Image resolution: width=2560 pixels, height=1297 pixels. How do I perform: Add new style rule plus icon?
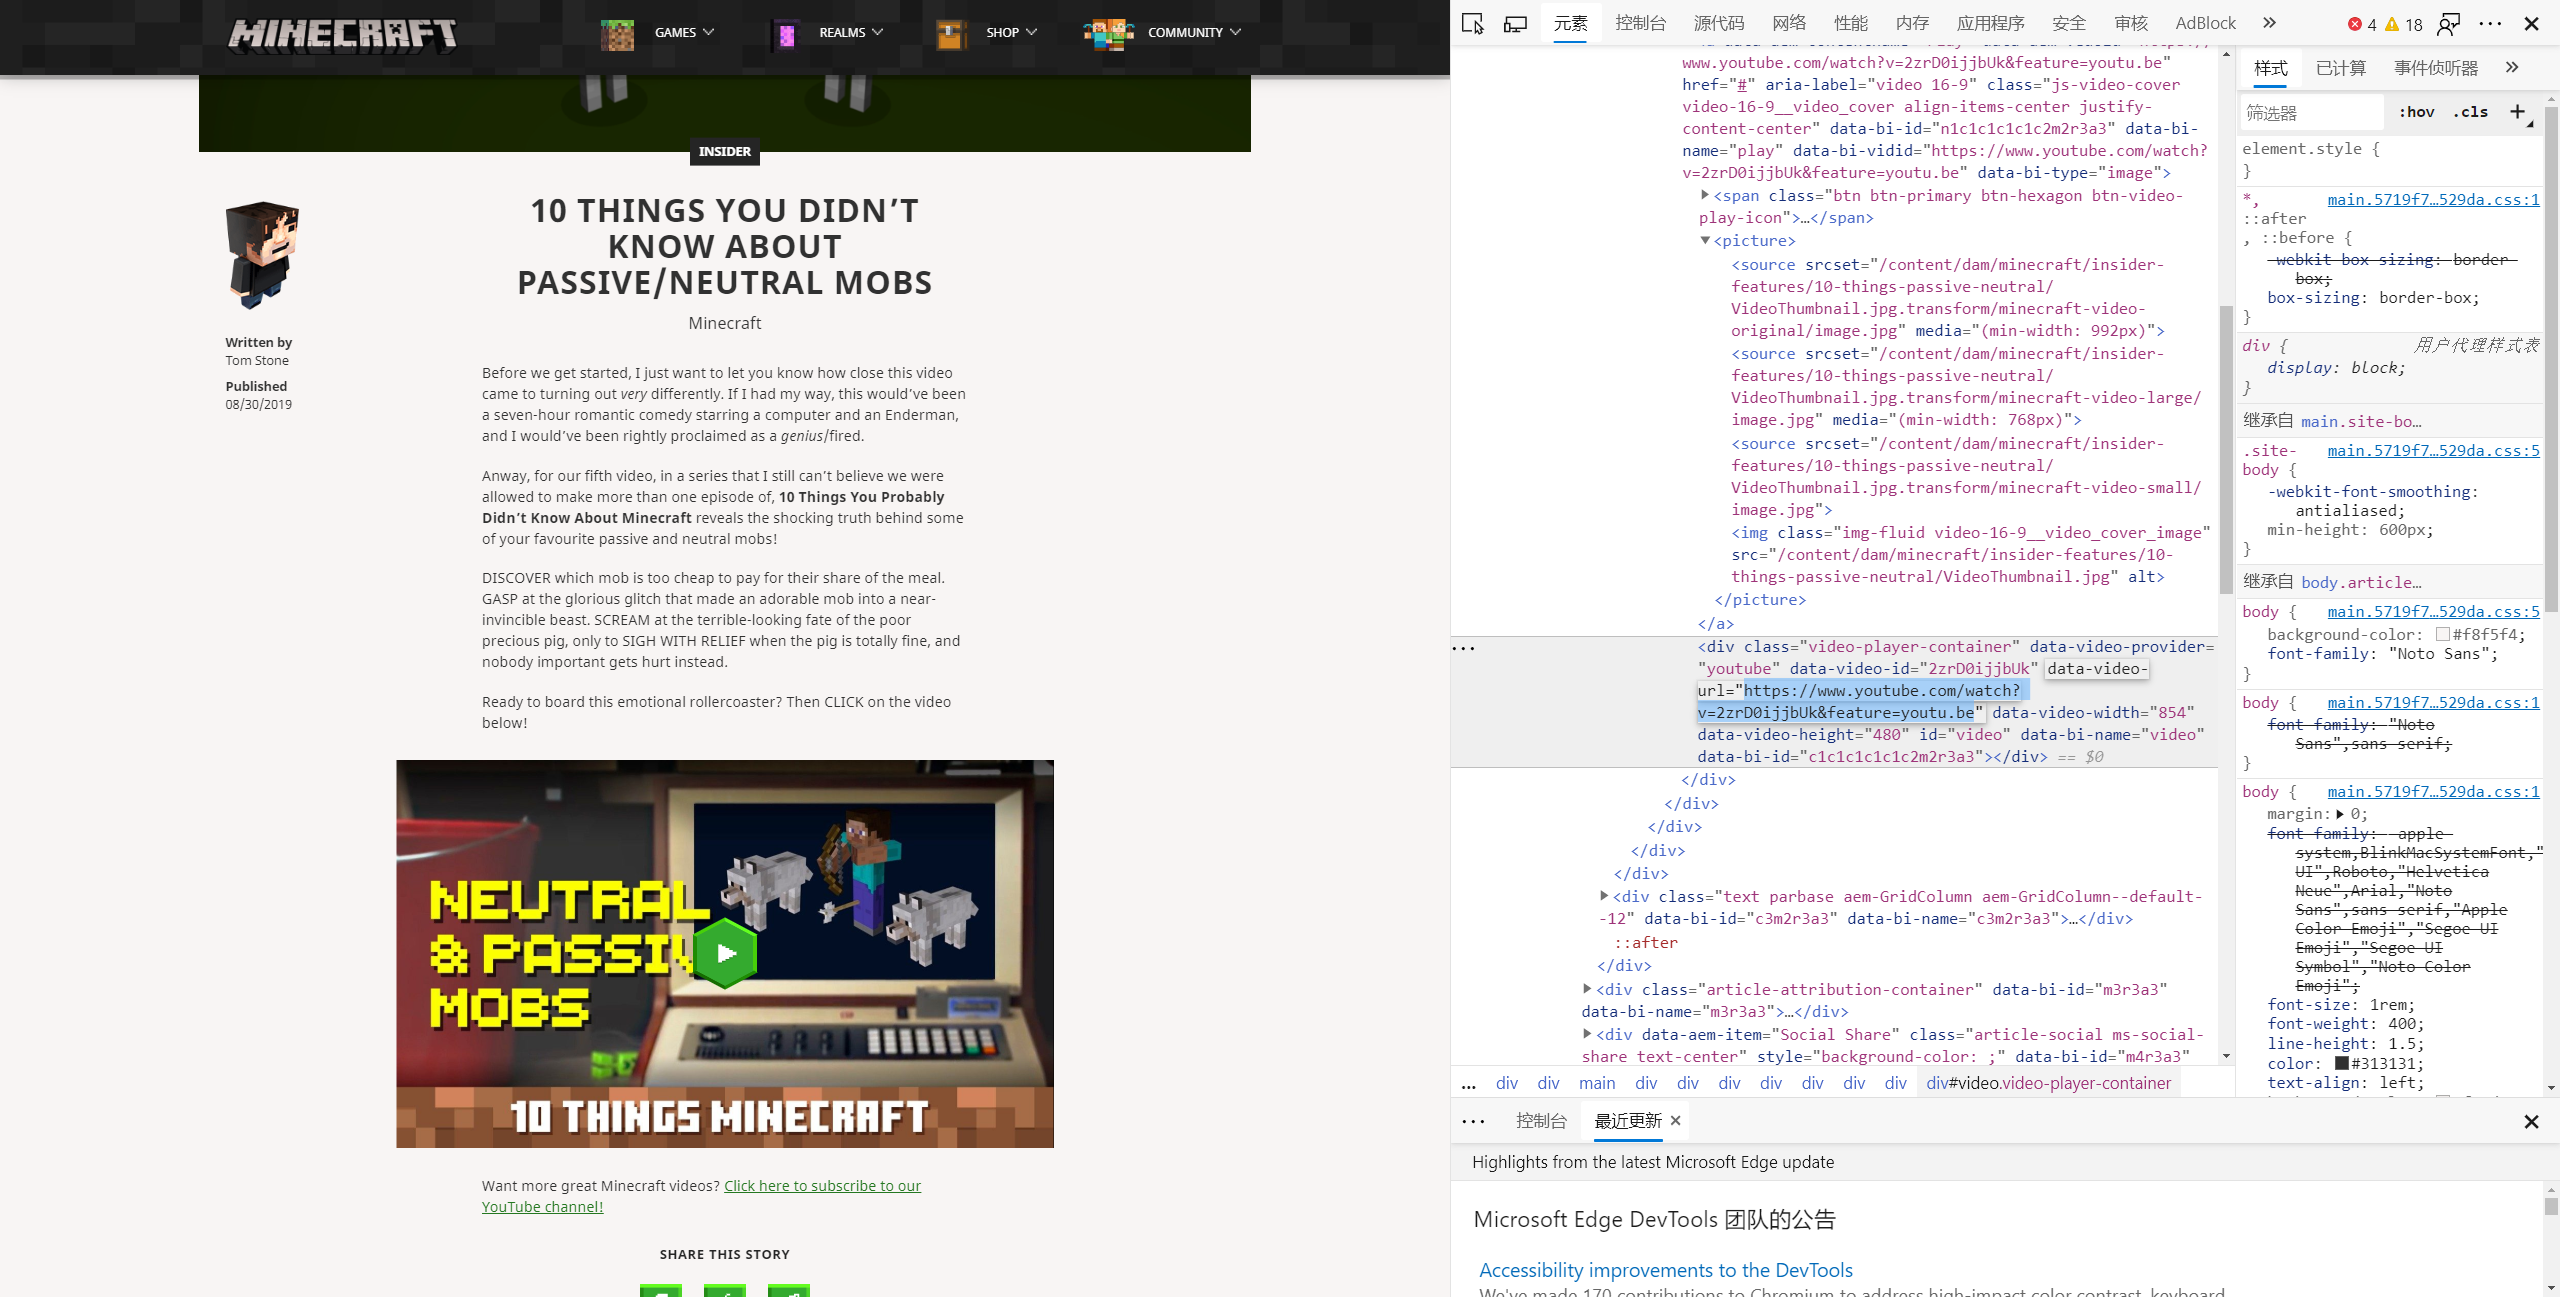[x=2517, y=112]
